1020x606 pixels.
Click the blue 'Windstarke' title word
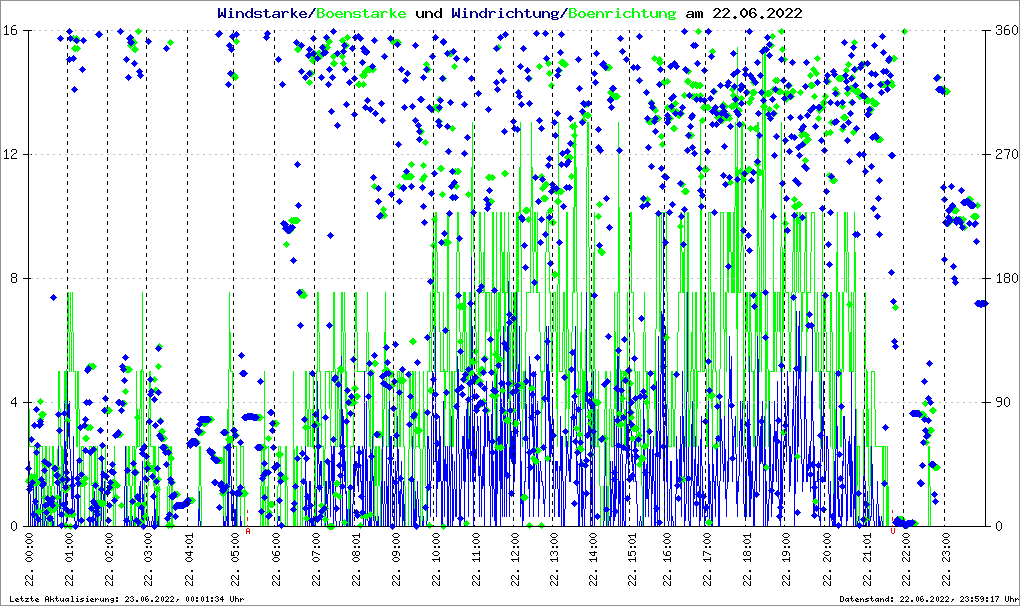[263, 13]
